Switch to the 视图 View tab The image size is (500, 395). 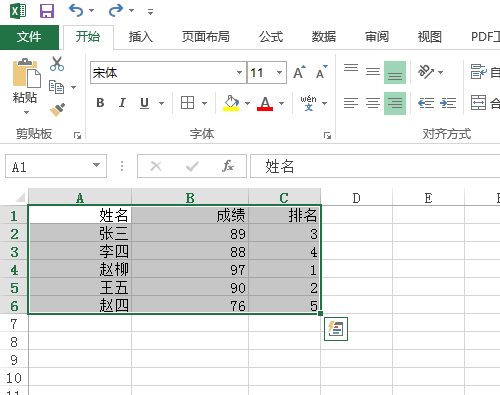(430, 37)
